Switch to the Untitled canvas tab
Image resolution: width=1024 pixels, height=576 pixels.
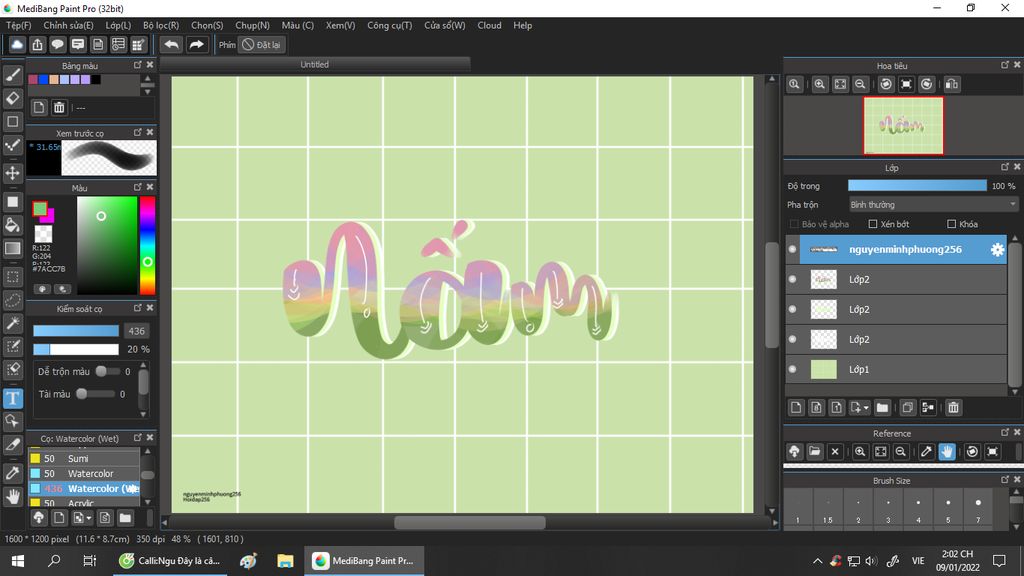(x=315, y=65)
